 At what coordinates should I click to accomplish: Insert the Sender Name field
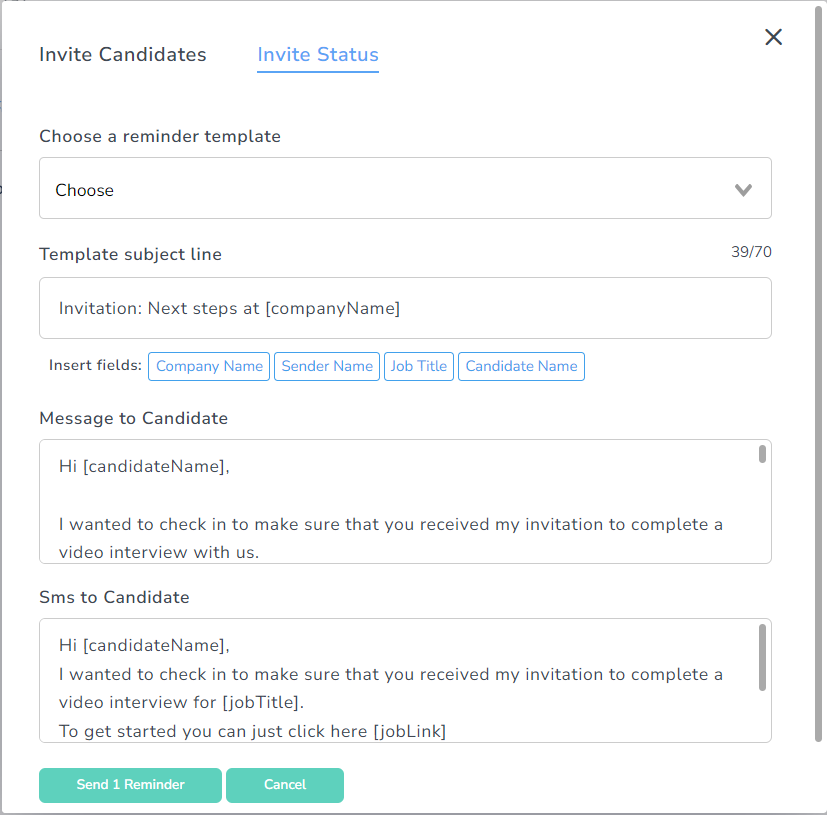tap(327, 366)
